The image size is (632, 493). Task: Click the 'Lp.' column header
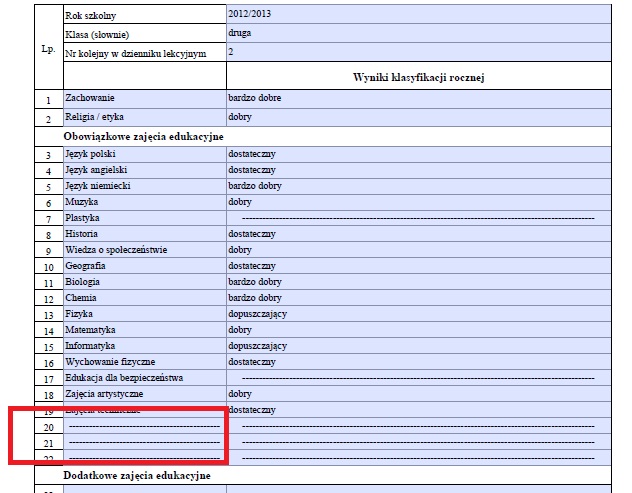click(x=48, y=49)
